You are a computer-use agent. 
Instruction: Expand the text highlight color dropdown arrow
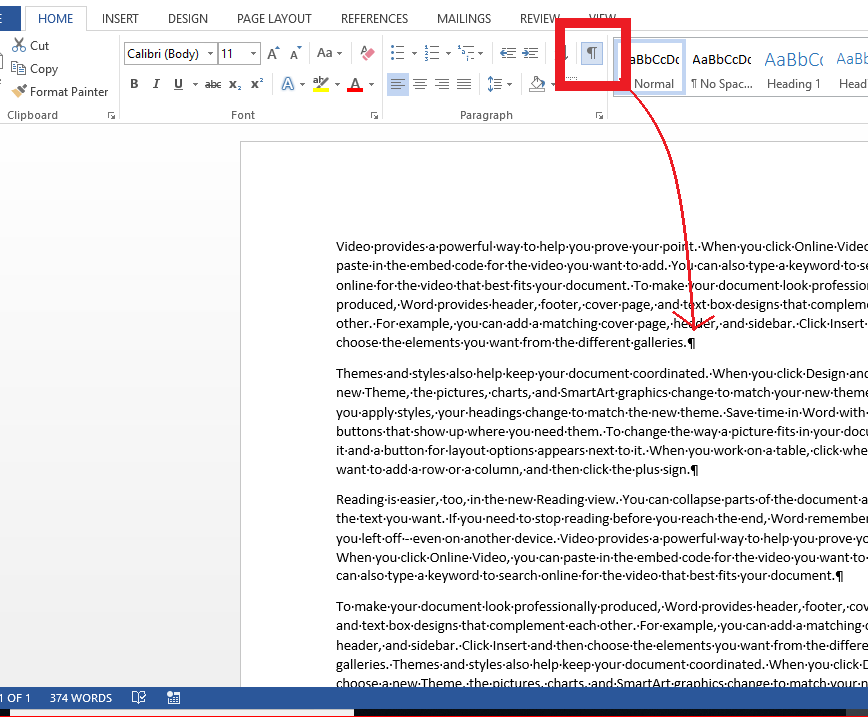point(337,84)
